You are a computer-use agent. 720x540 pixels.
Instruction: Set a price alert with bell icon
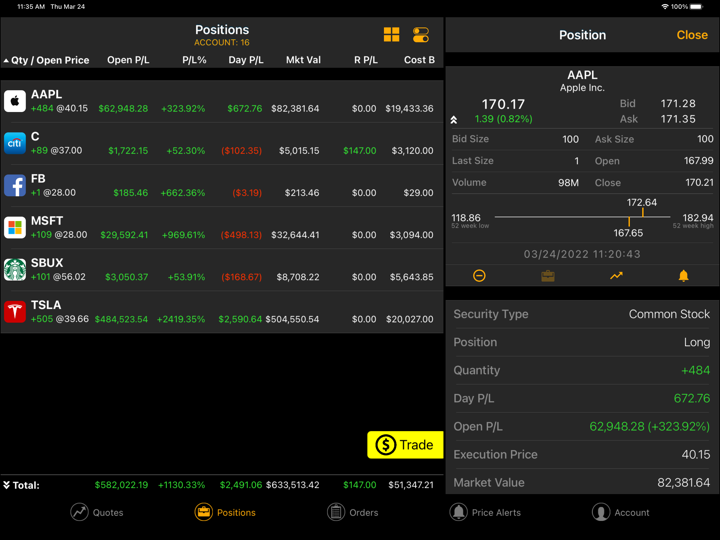pos(684,276)
